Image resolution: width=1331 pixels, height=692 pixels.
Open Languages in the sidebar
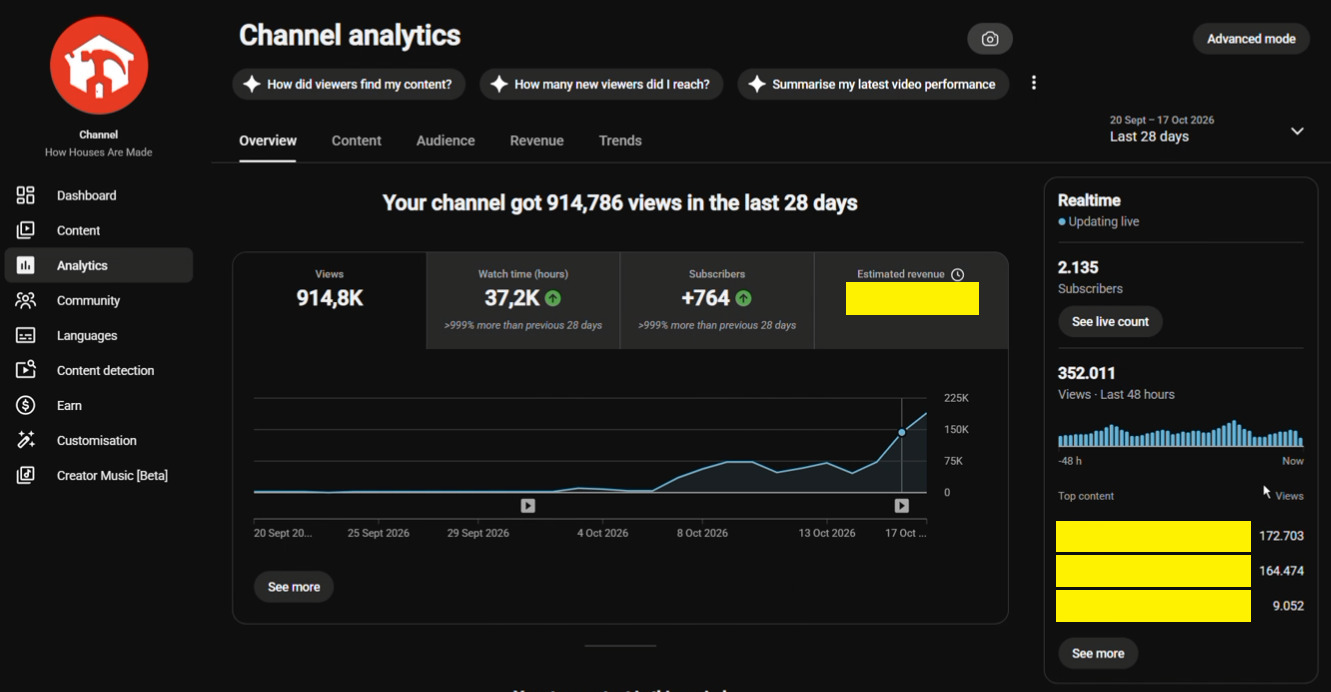click(x=99, y=335)
